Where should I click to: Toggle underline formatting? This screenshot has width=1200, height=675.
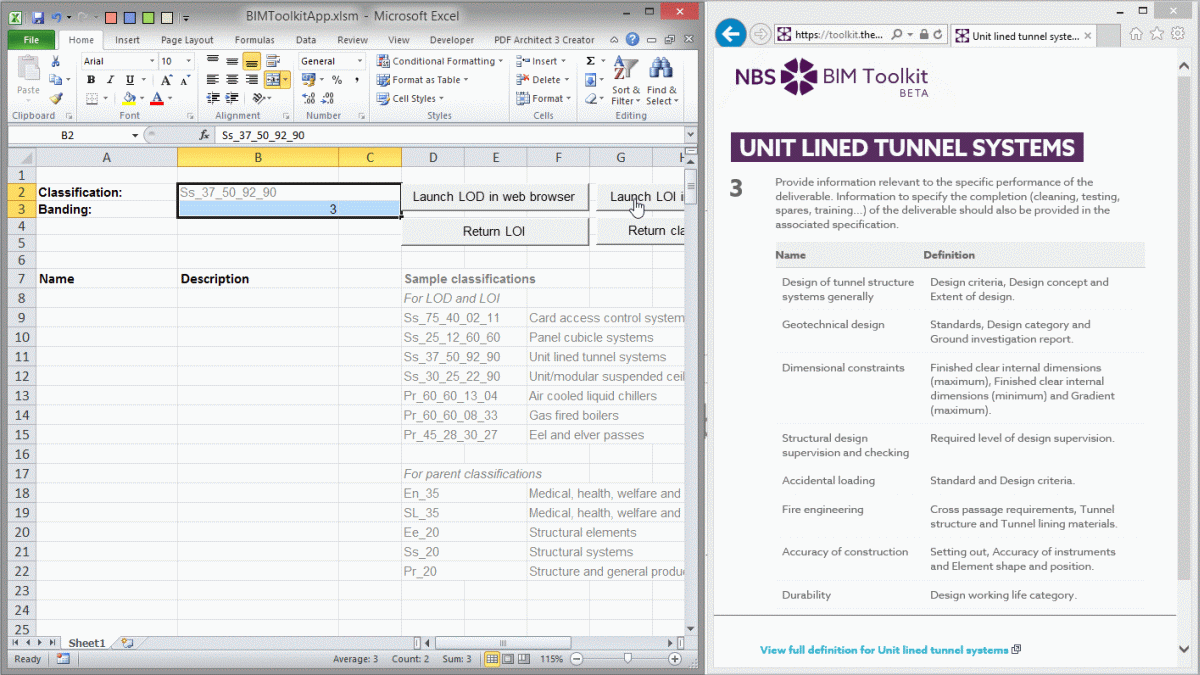[x=129, y=80]
